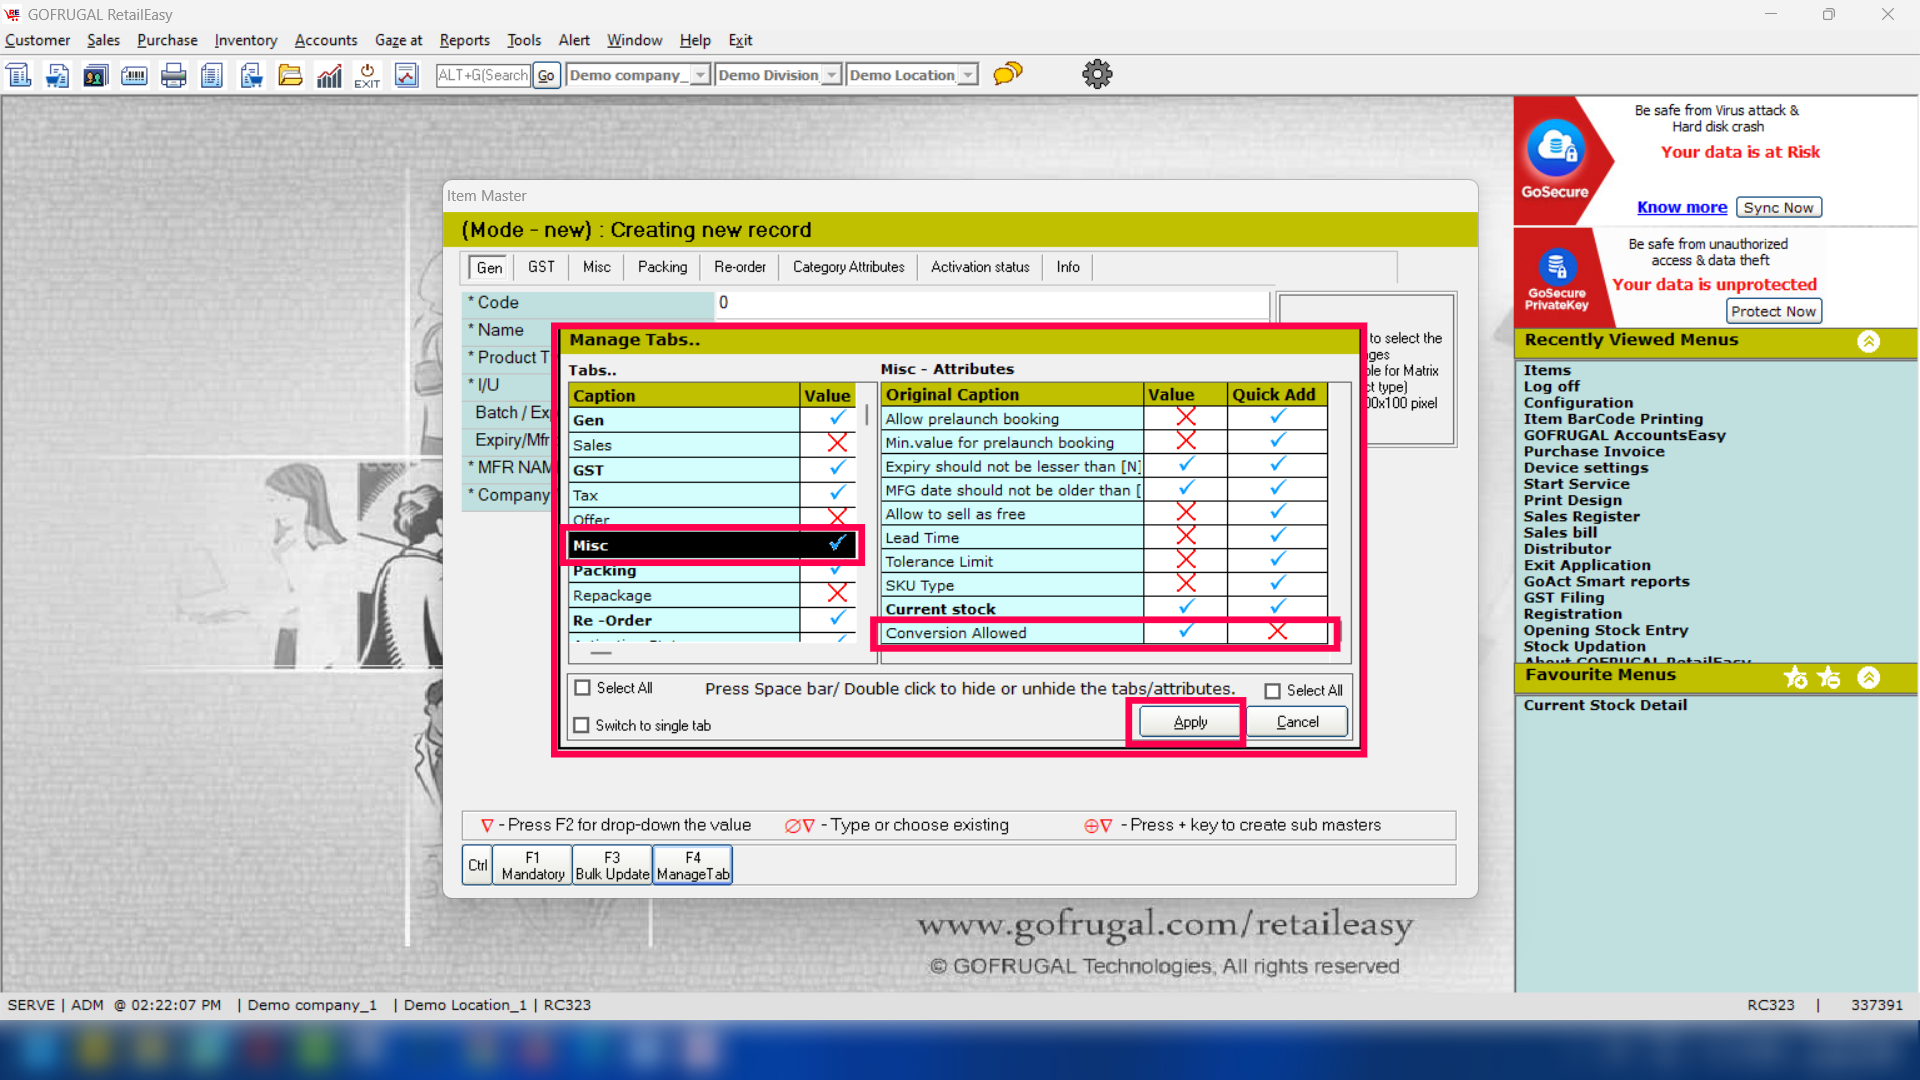This screenshot has height=1080, width=1920.
Task: Toggle Quick Add for Conversion Allowed
Action: click(x=1277, y=632)
